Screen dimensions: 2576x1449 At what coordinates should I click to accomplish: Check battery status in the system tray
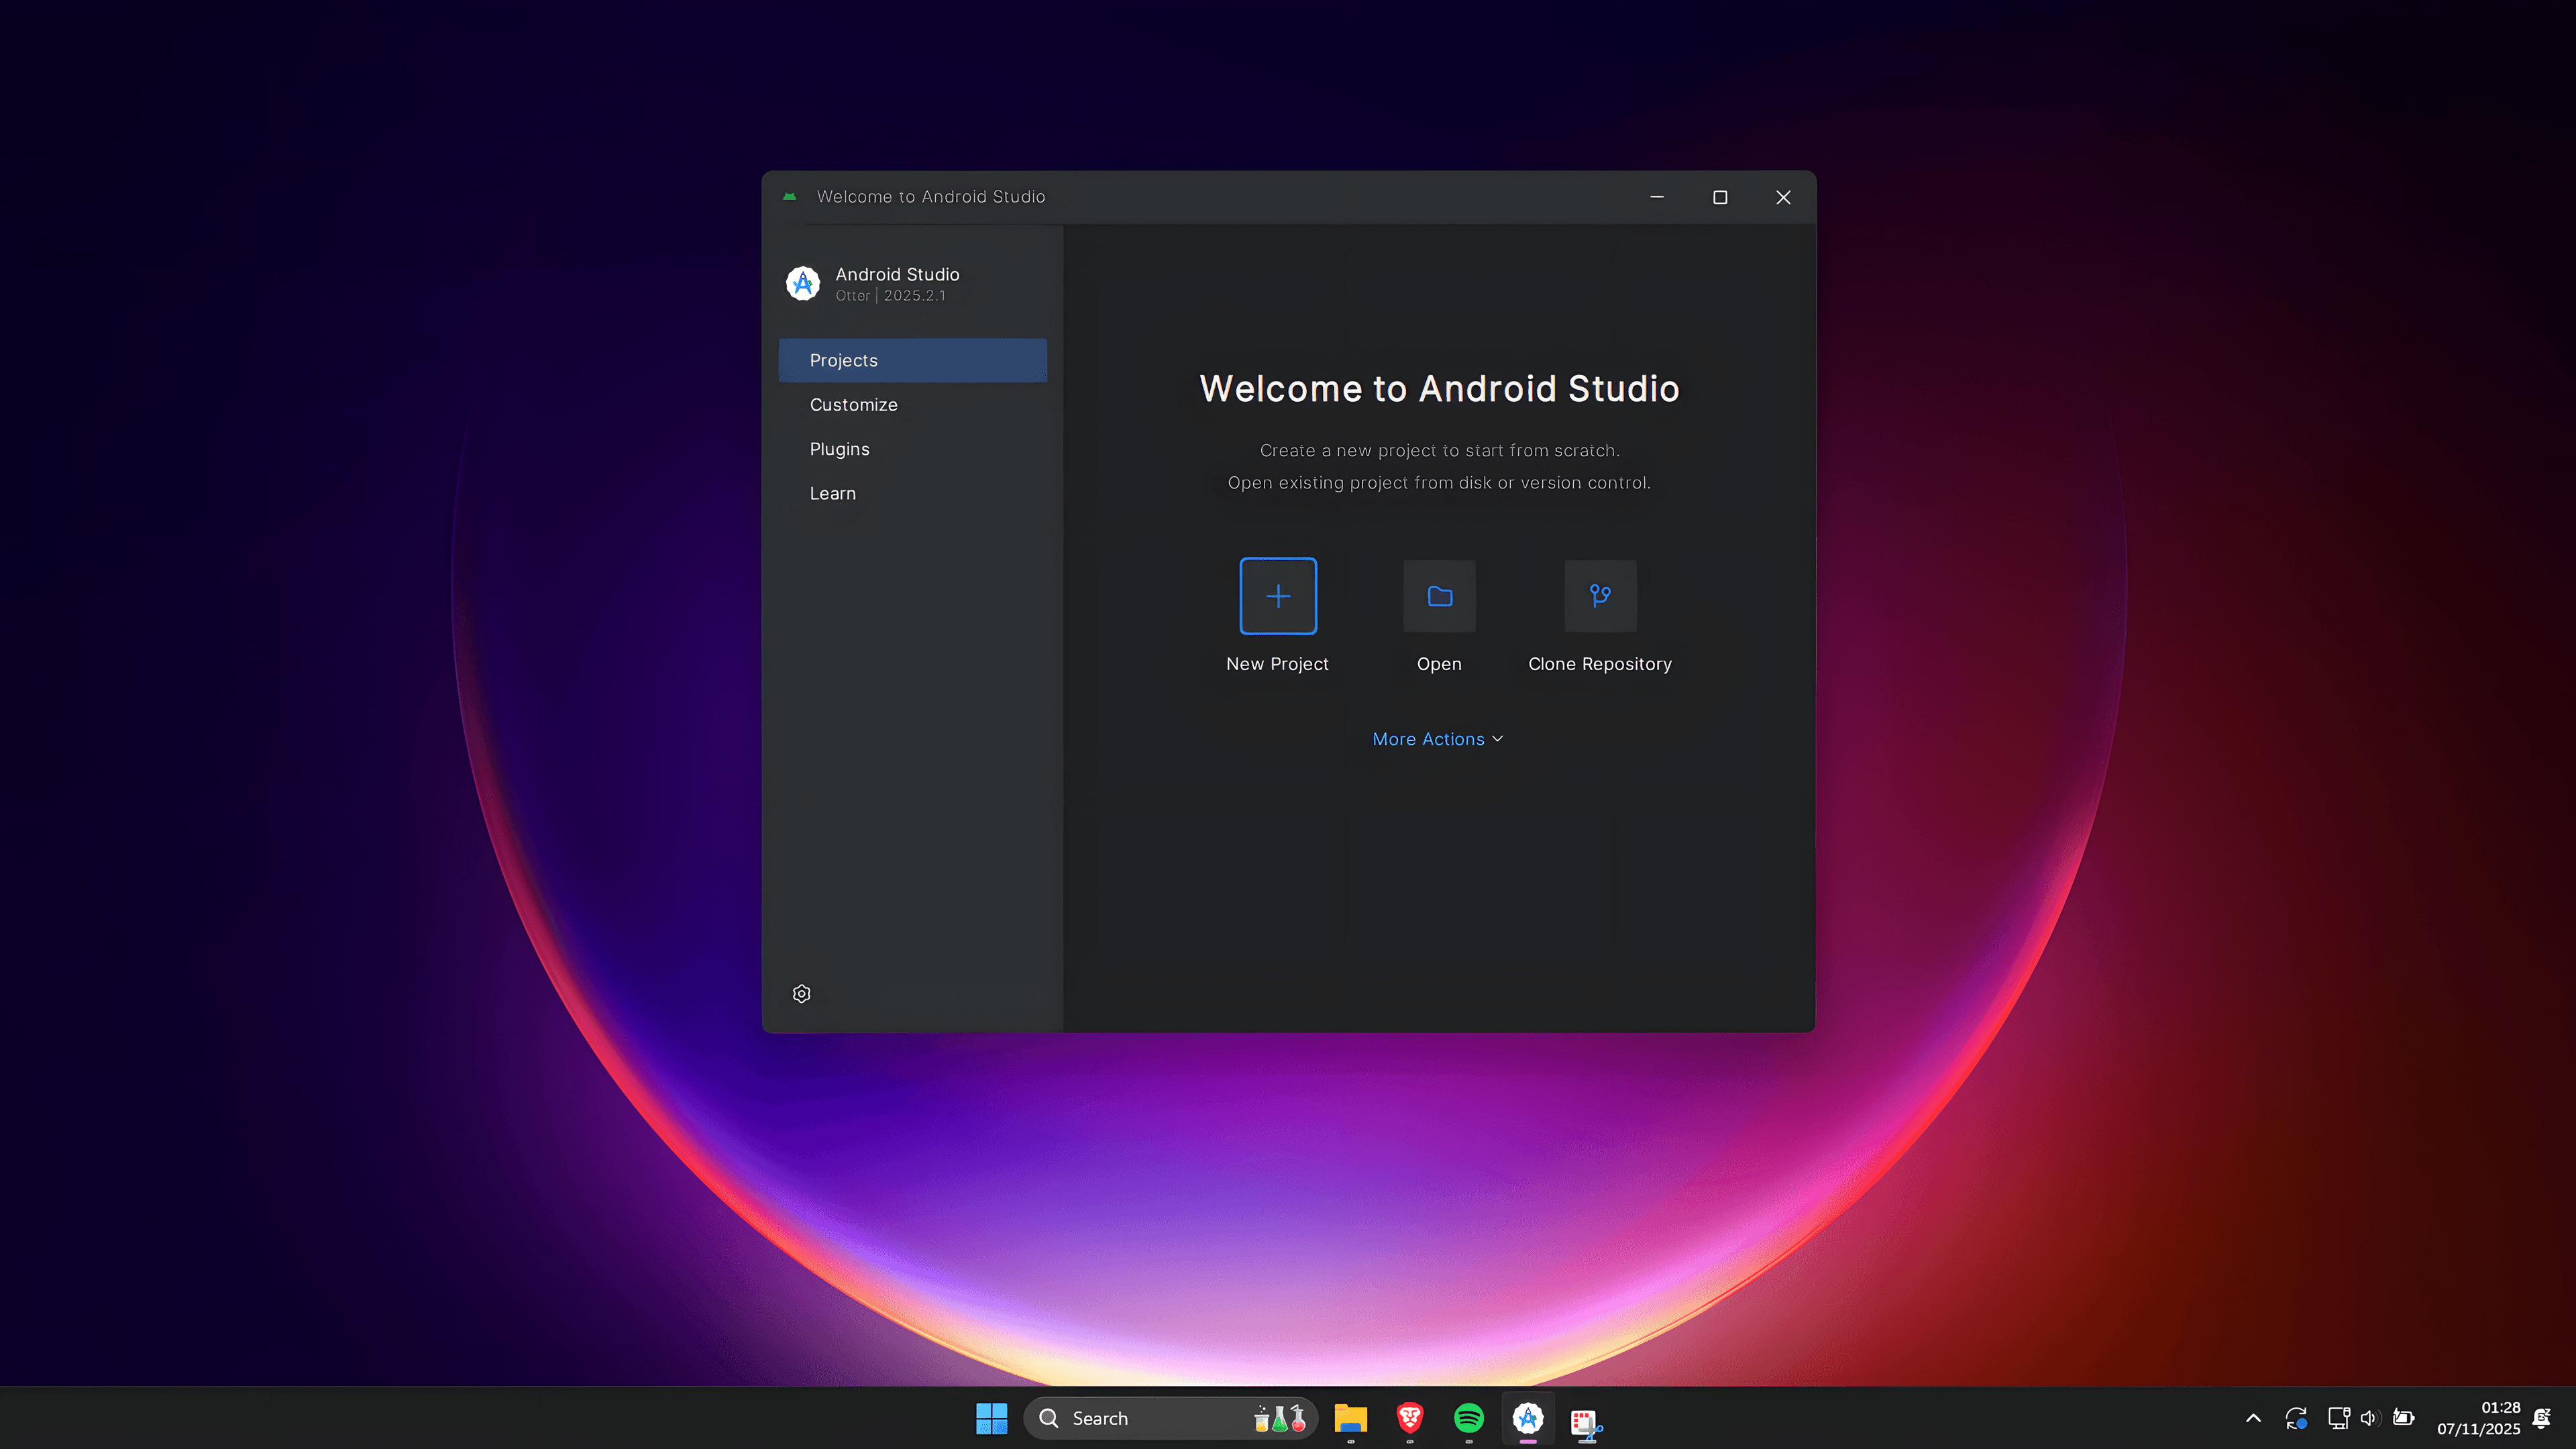[2403, 1417]
